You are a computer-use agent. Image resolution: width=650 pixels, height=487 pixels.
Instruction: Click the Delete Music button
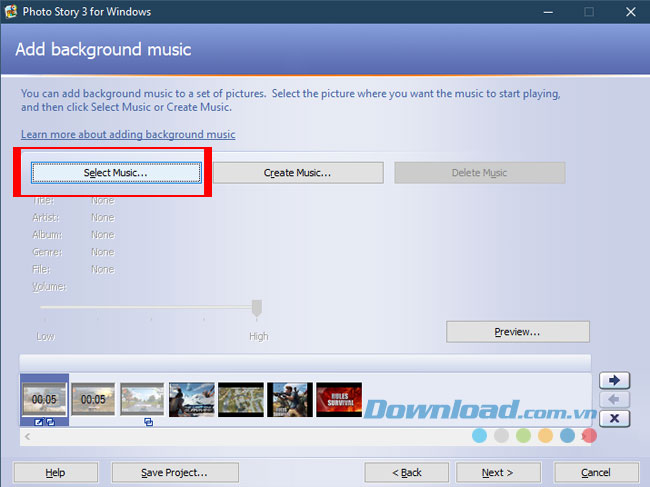point(480,173)
